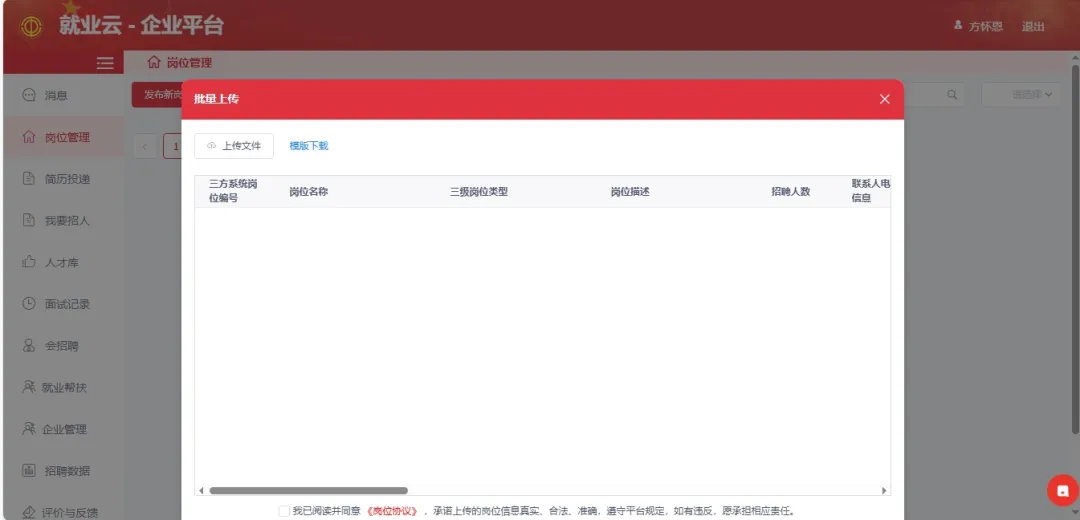Click the 岗位名称 column header

[x=309, y=191]
